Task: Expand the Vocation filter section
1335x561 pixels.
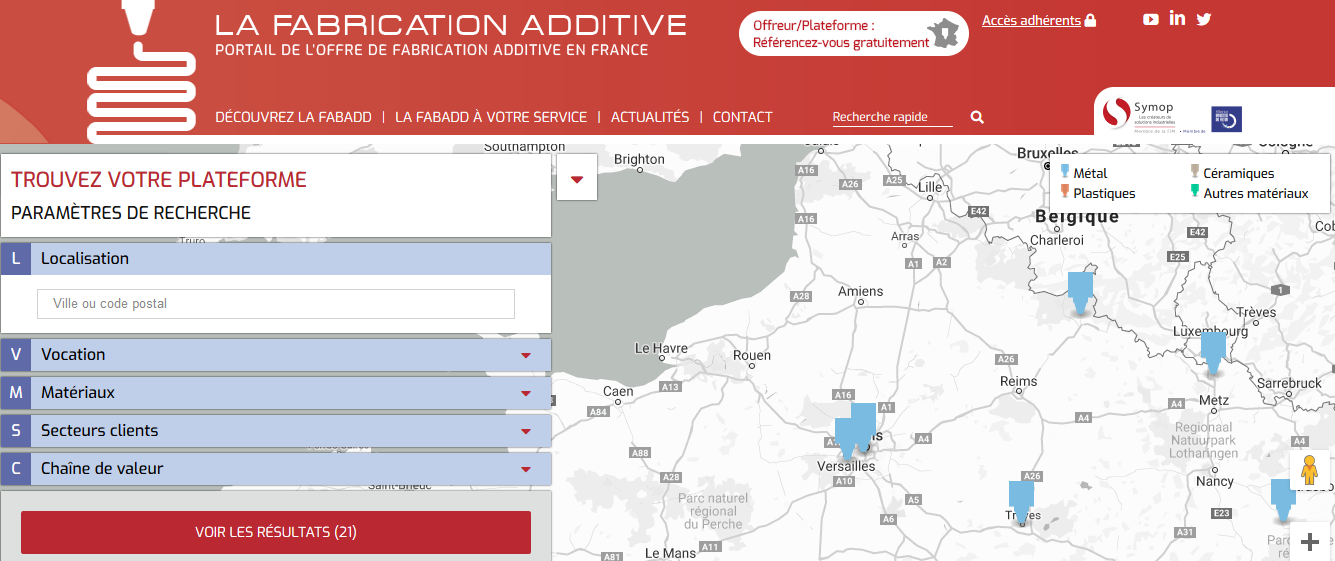Action: click(x=276, y=355)
